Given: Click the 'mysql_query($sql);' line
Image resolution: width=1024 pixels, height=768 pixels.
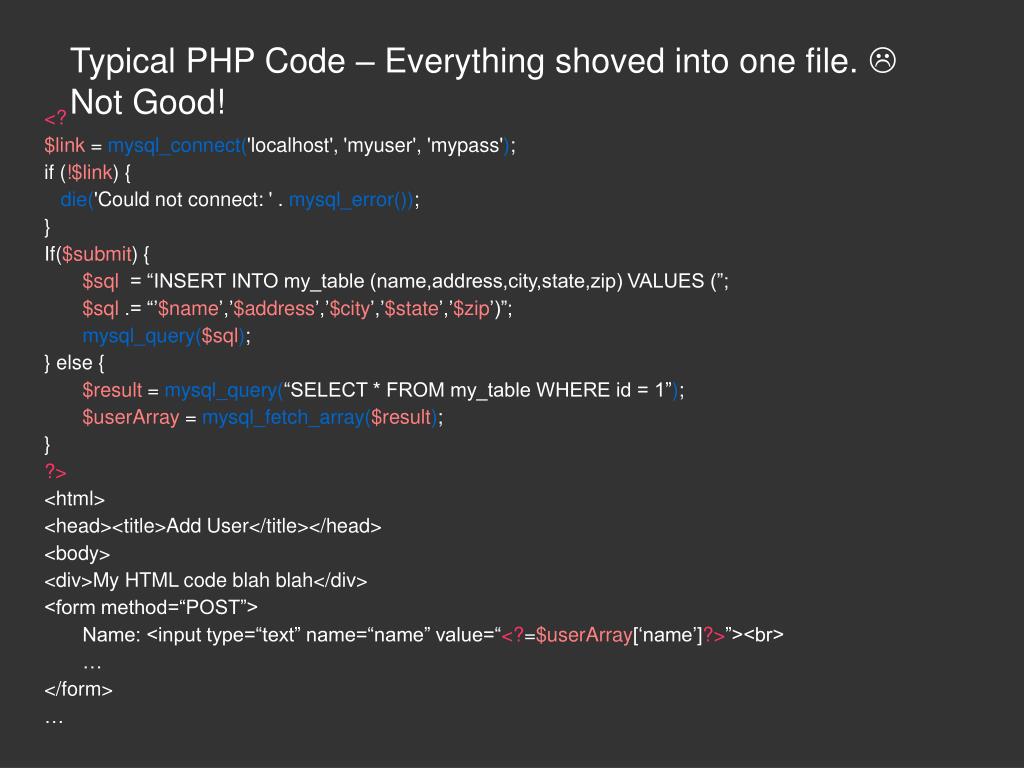Looking at the screenshot, I should [167, 336].
